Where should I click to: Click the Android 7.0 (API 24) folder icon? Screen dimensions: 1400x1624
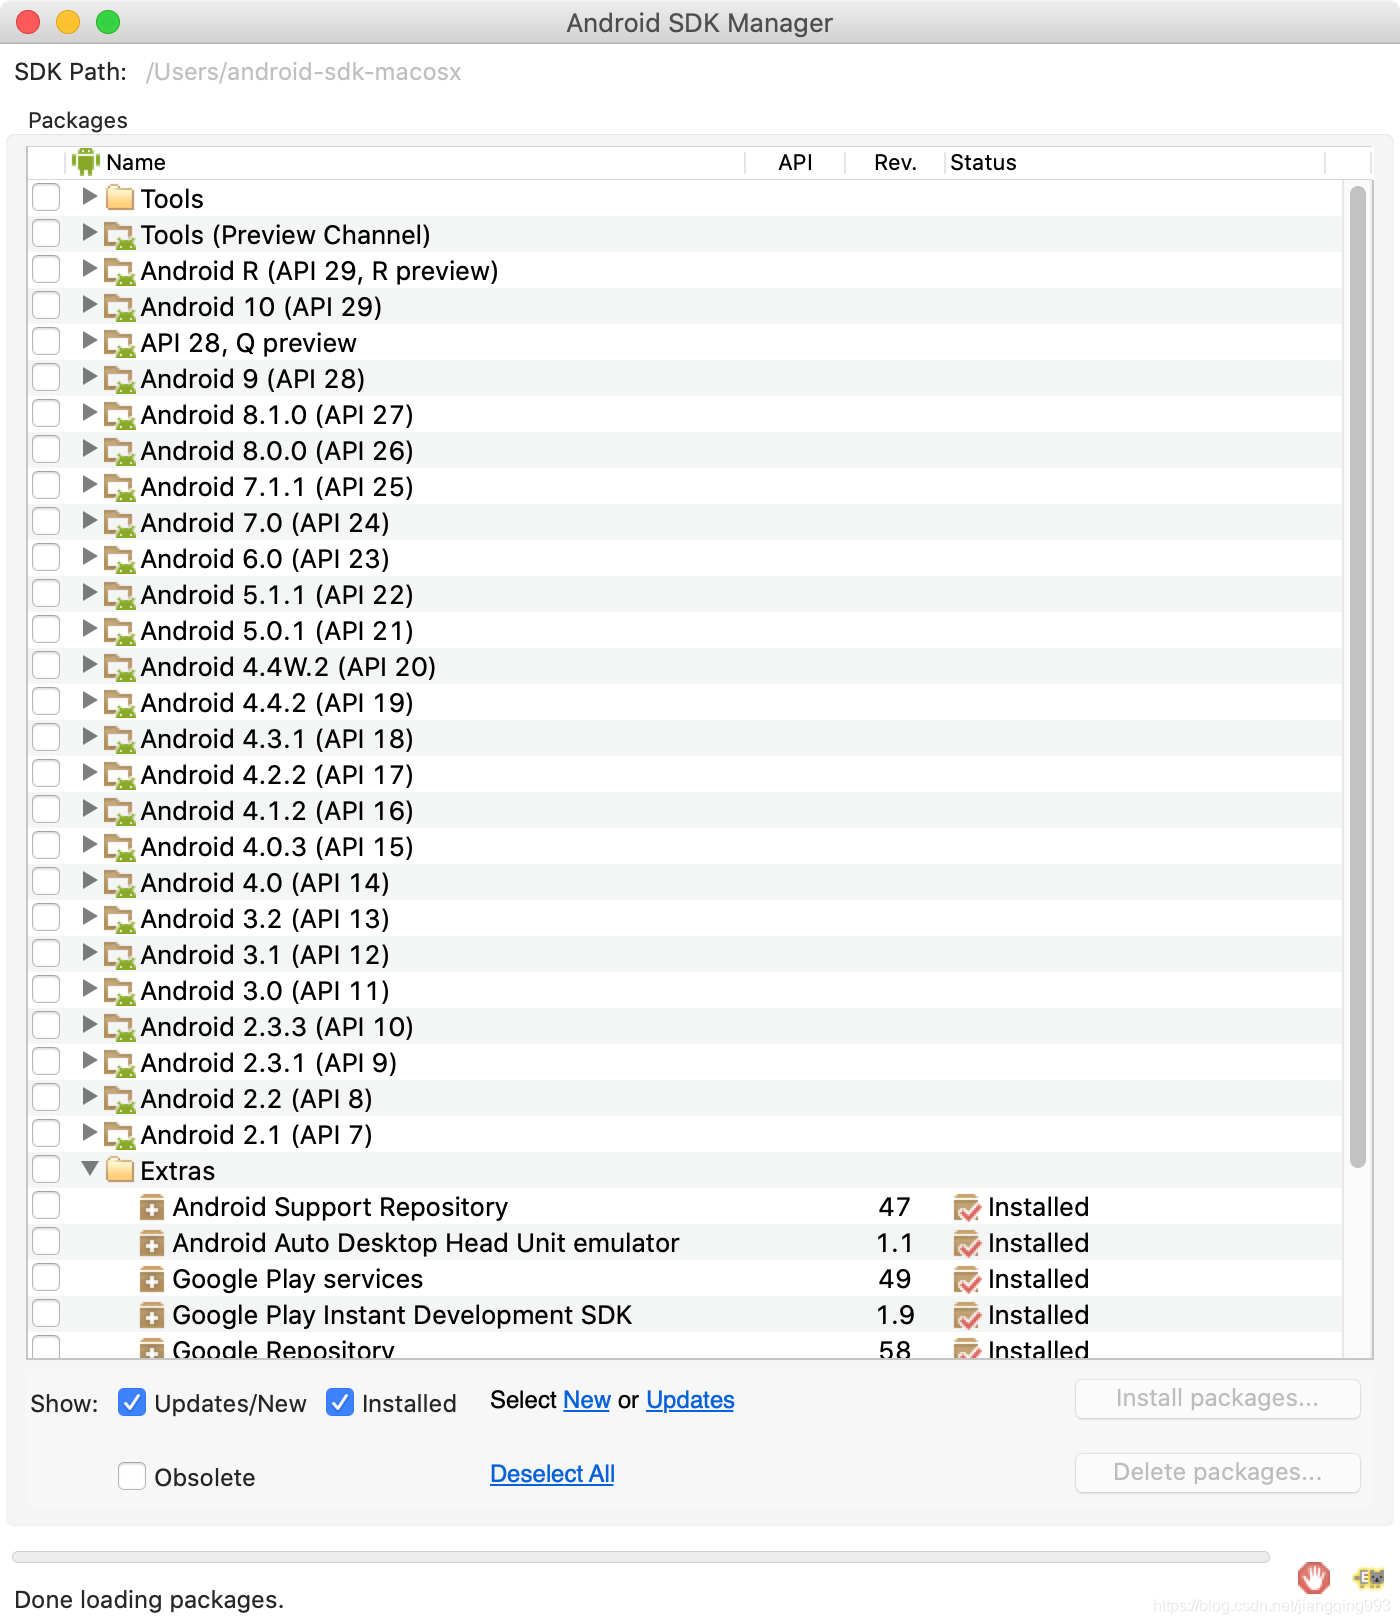click(x=120, y=523)
